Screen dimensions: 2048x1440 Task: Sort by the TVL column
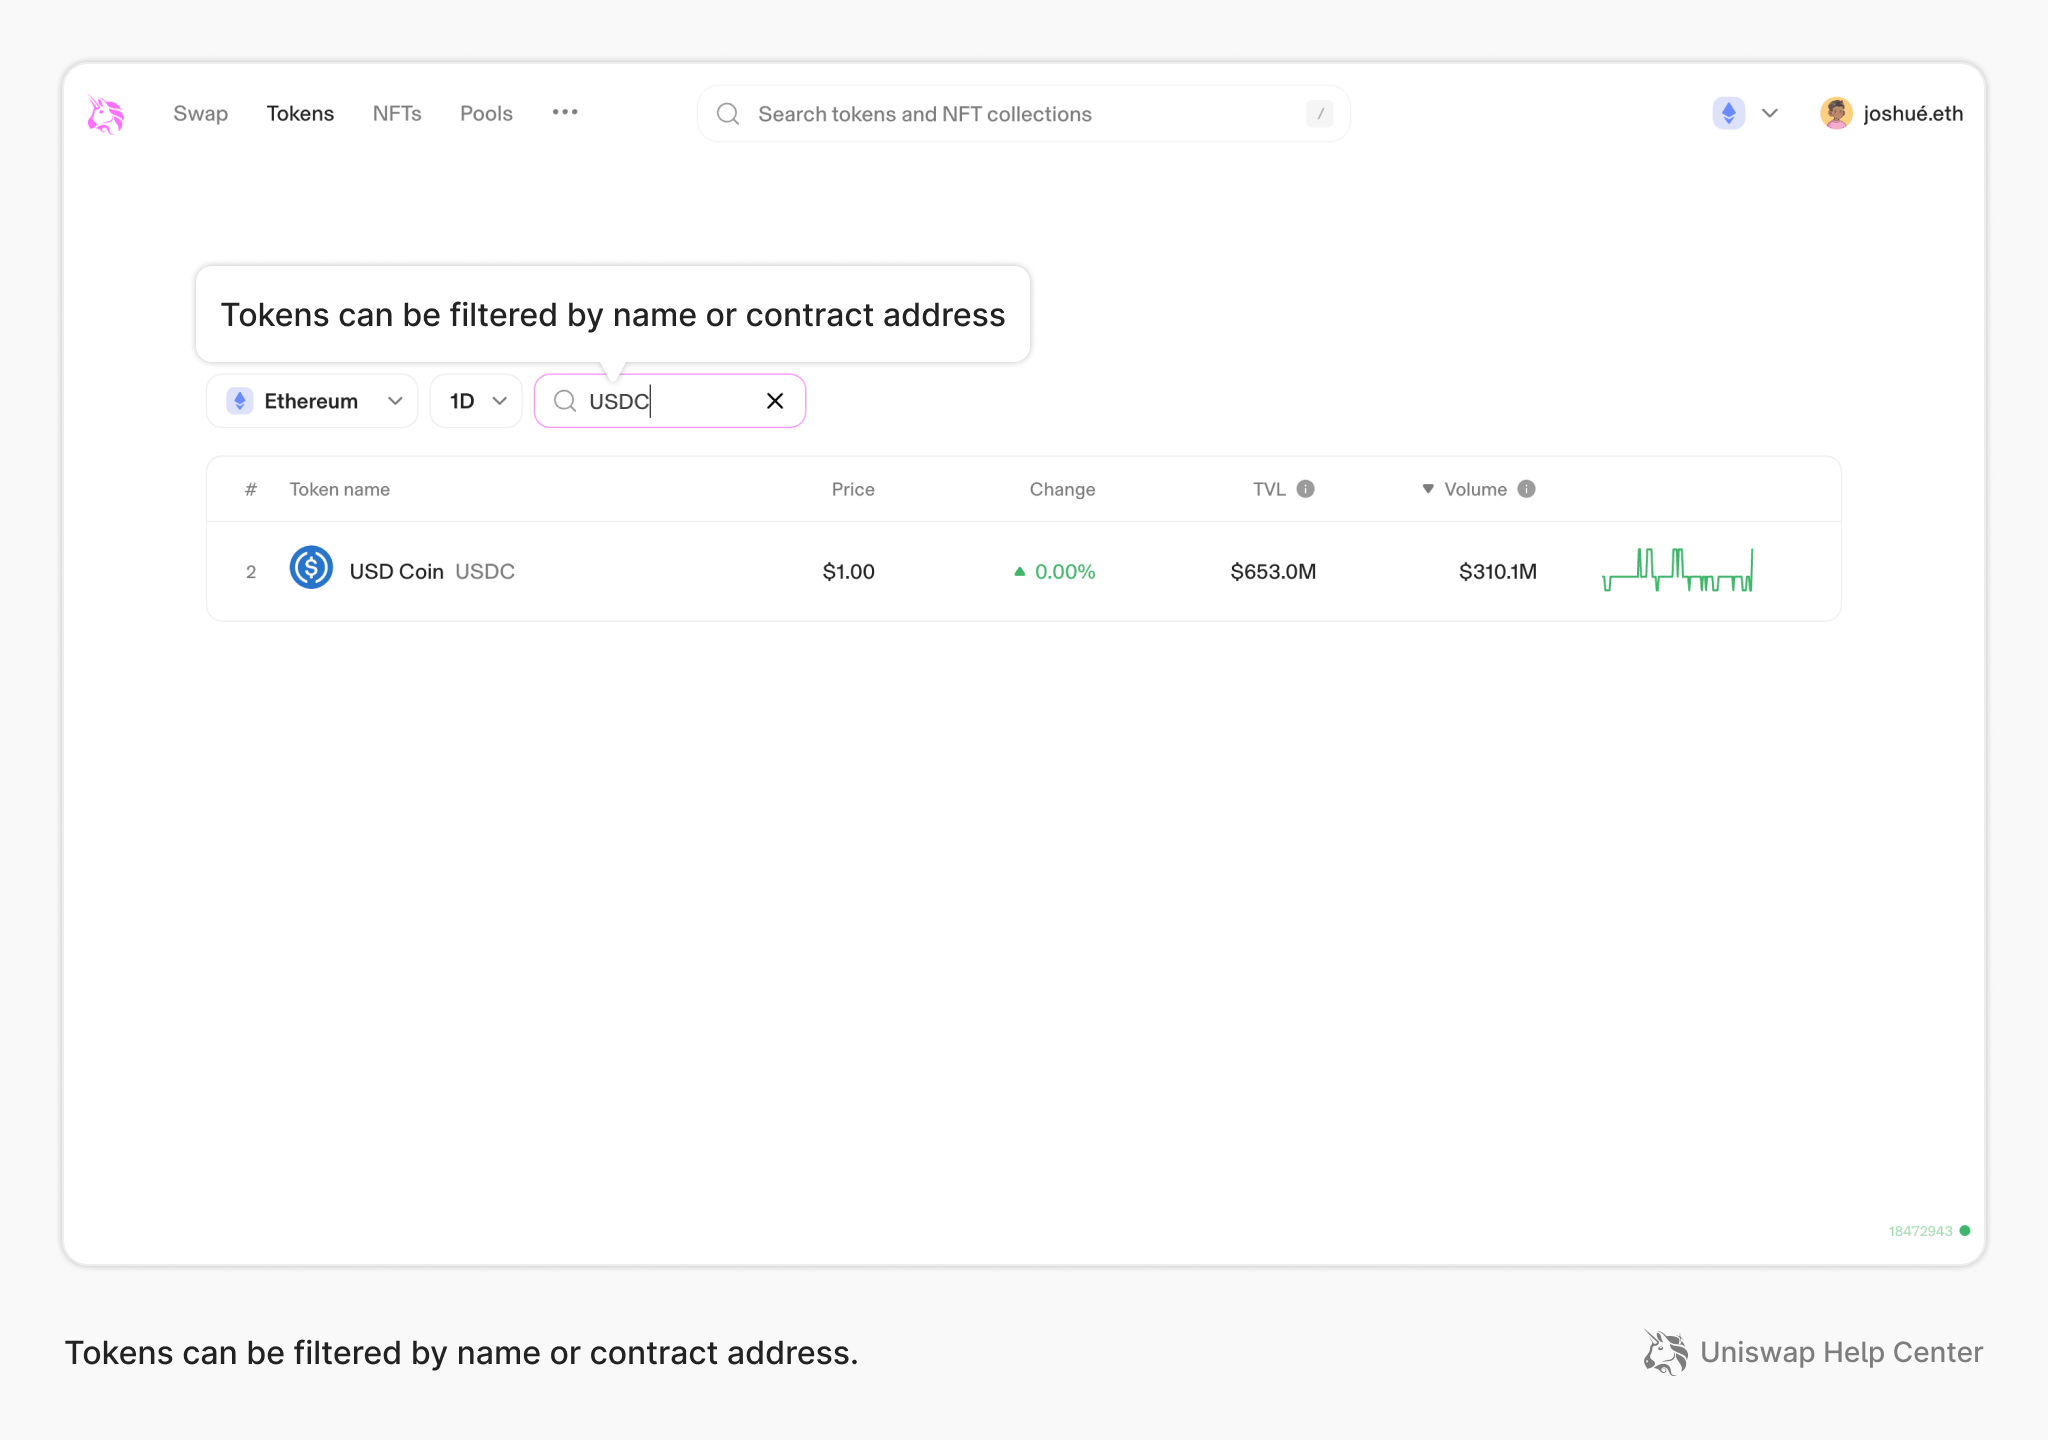pos(1269,489)
